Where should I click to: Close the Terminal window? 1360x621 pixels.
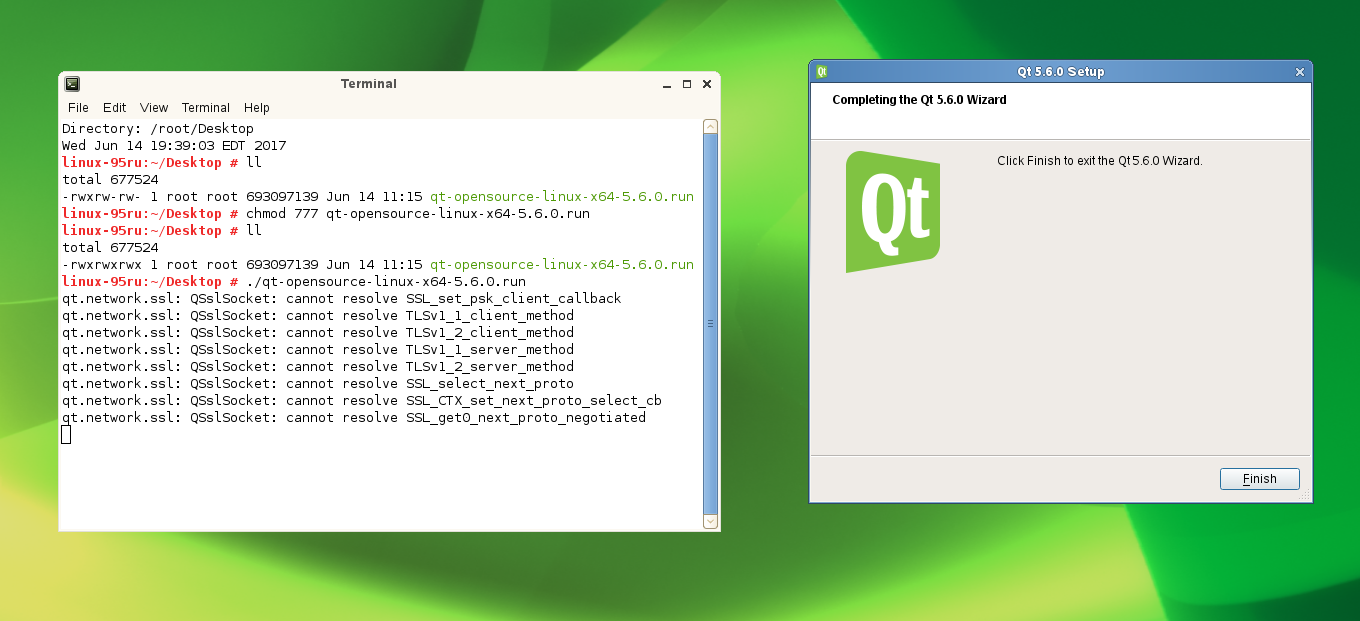[x=707, y=84]
